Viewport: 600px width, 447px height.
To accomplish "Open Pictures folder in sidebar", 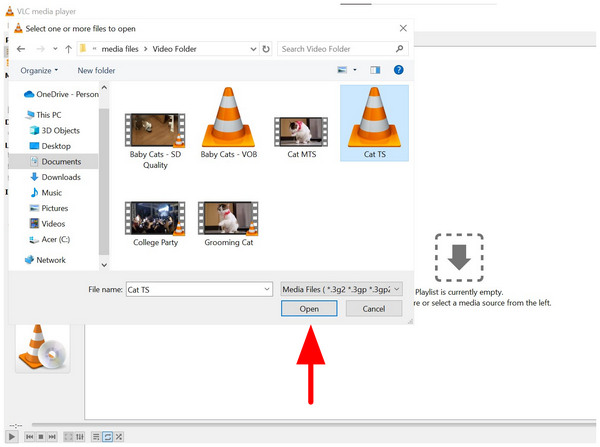I will tap(49, 208).
